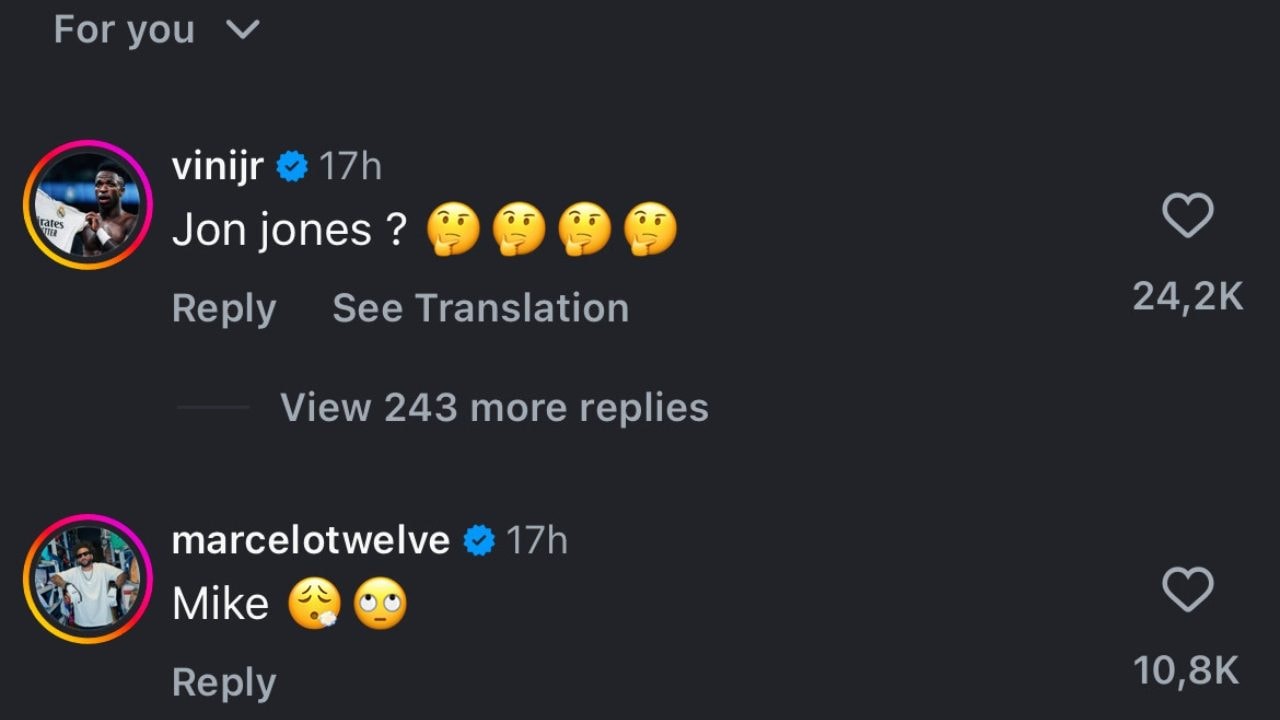The width and height of the screenshot is (1280, 720).
Task: Click the marcelotwelve username
Action: [311, 540]
